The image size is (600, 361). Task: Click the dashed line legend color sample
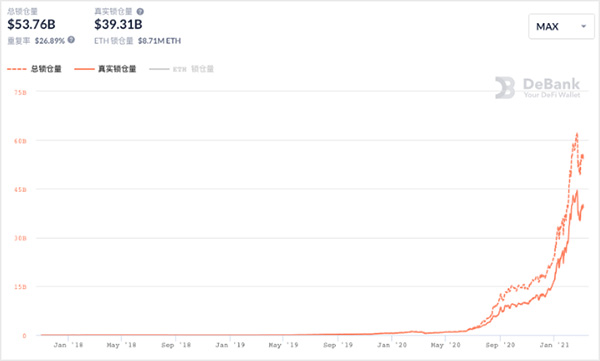[17, 69]
